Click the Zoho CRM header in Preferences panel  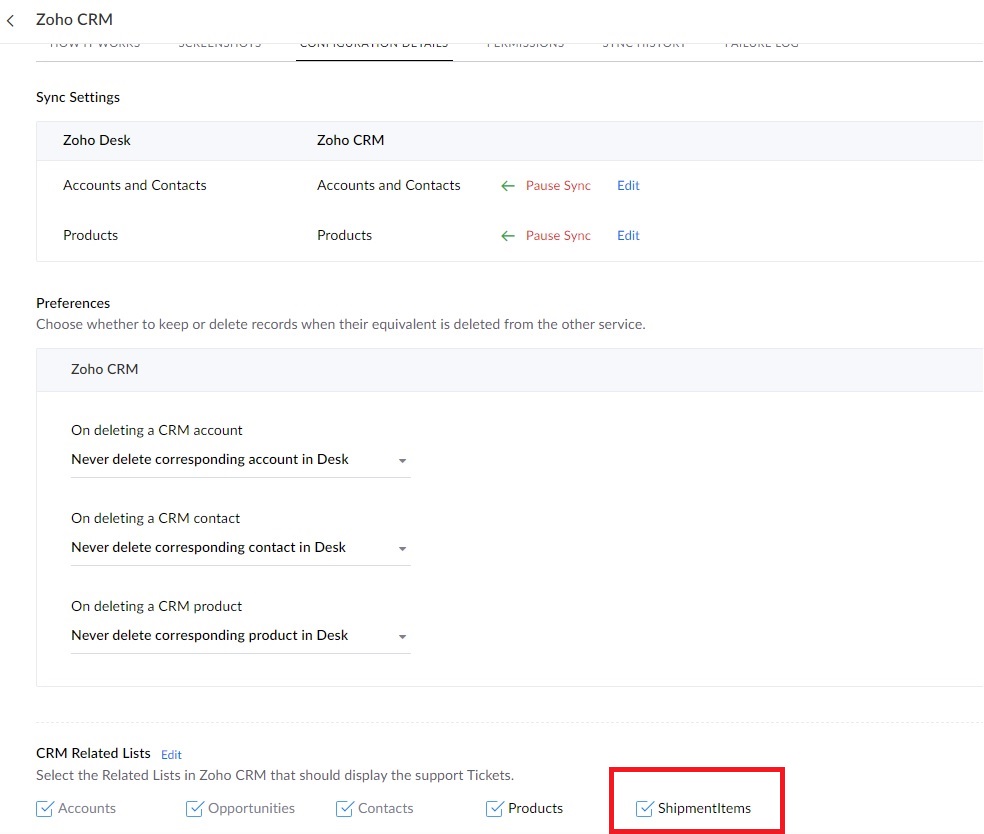(104, 370)
